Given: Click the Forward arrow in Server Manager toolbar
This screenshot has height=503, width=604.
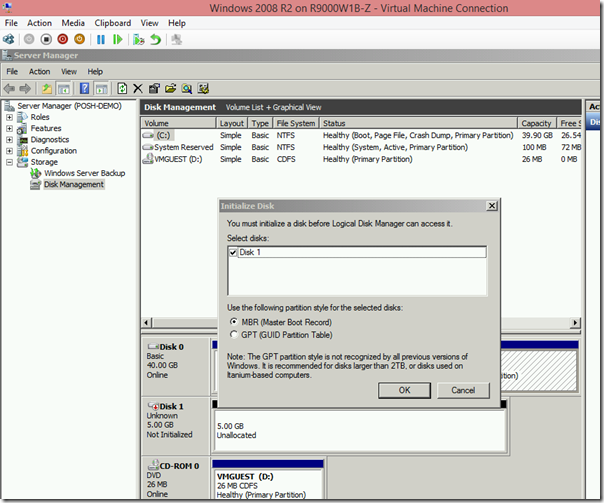Looking at the screenshot, I should [25, 89].
